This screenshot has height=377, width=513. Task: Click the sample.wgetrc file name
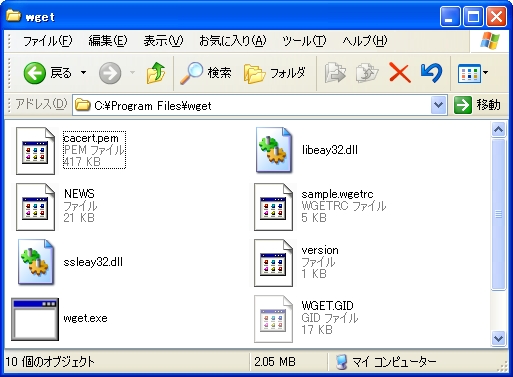[x=337, y=194]
